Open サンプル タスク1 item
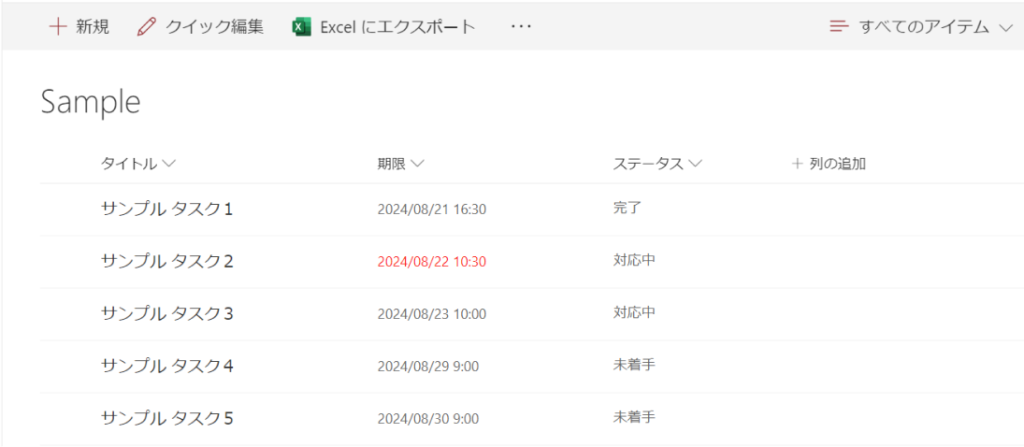The image size is (1024, 447). coord(167,209)
